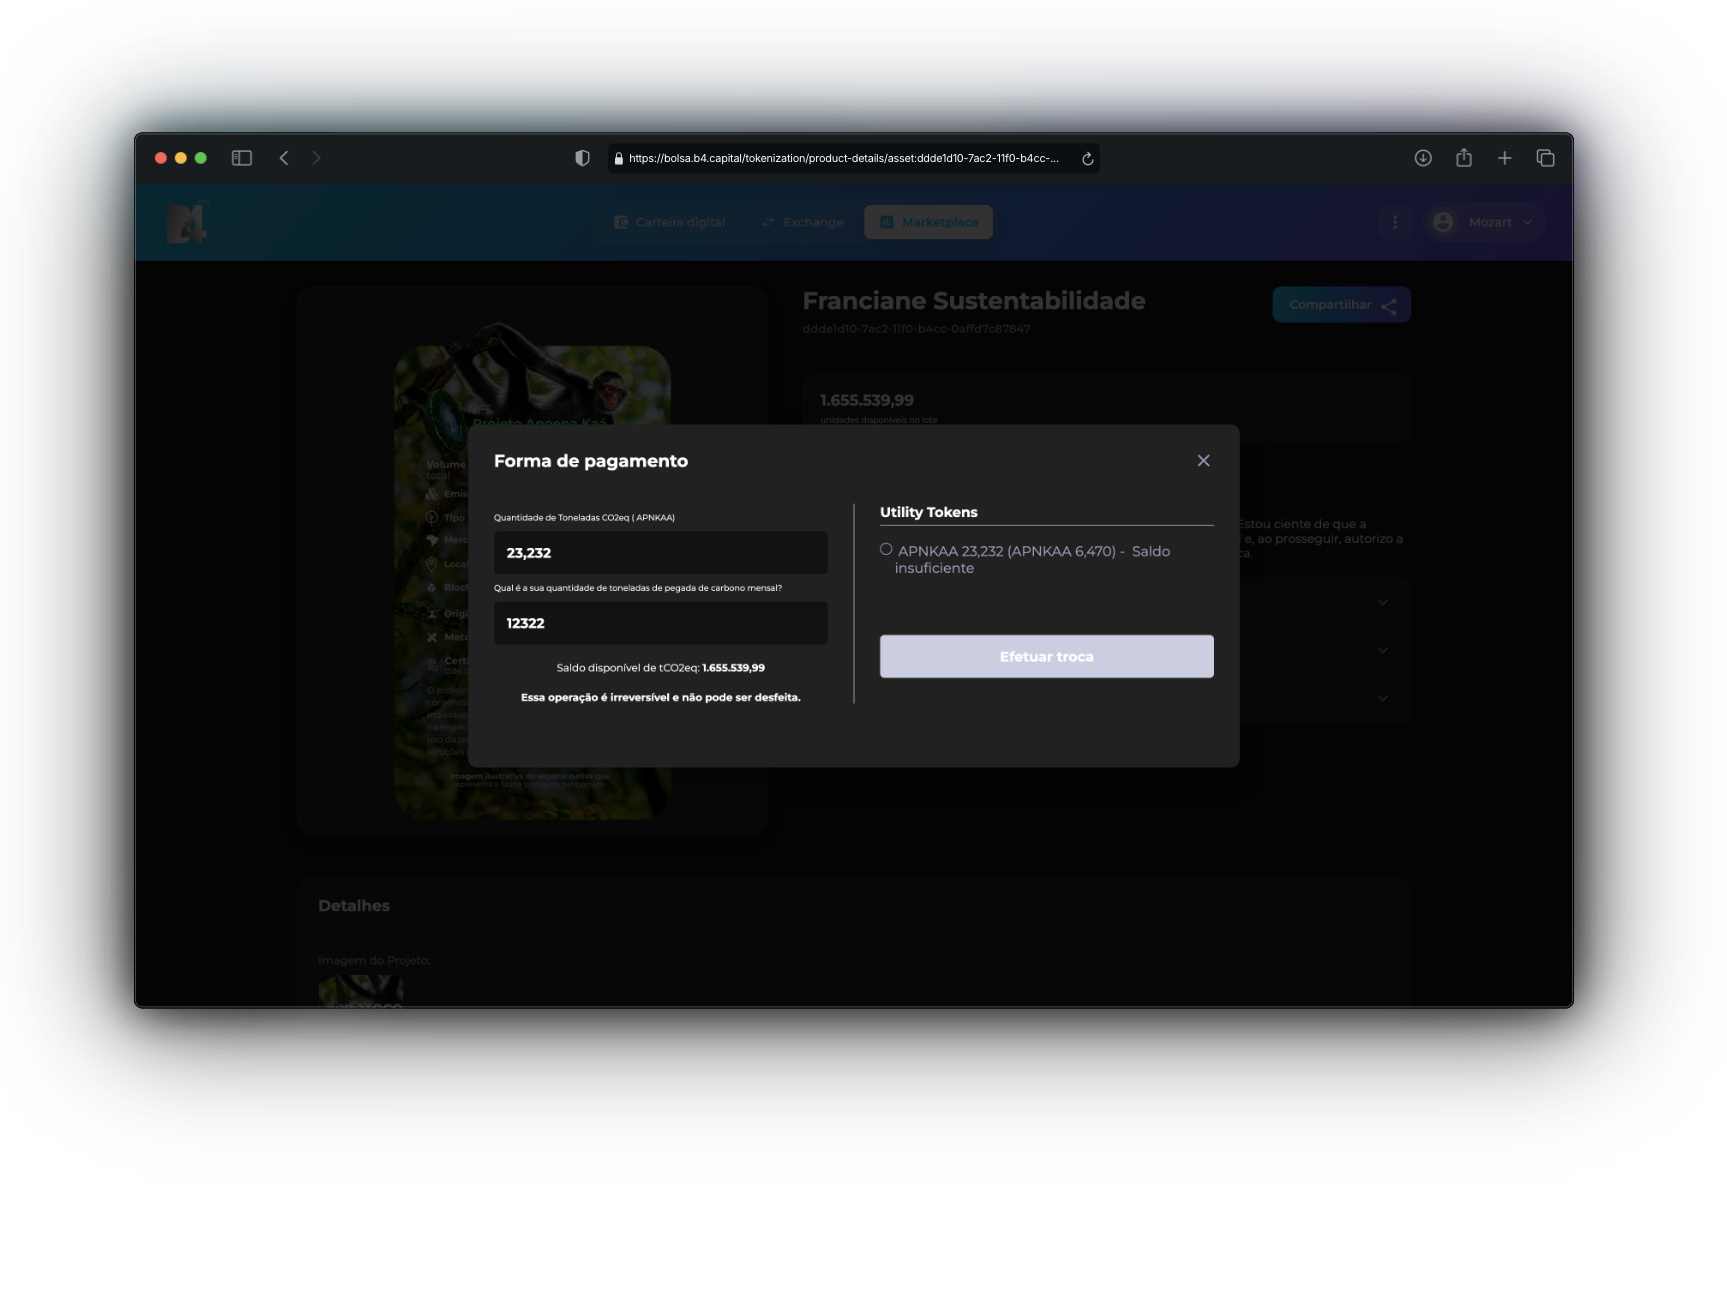Open a new tab with the plus icon
Viewport: 1727px width, 1295px height.
[x=1504, y=158]
